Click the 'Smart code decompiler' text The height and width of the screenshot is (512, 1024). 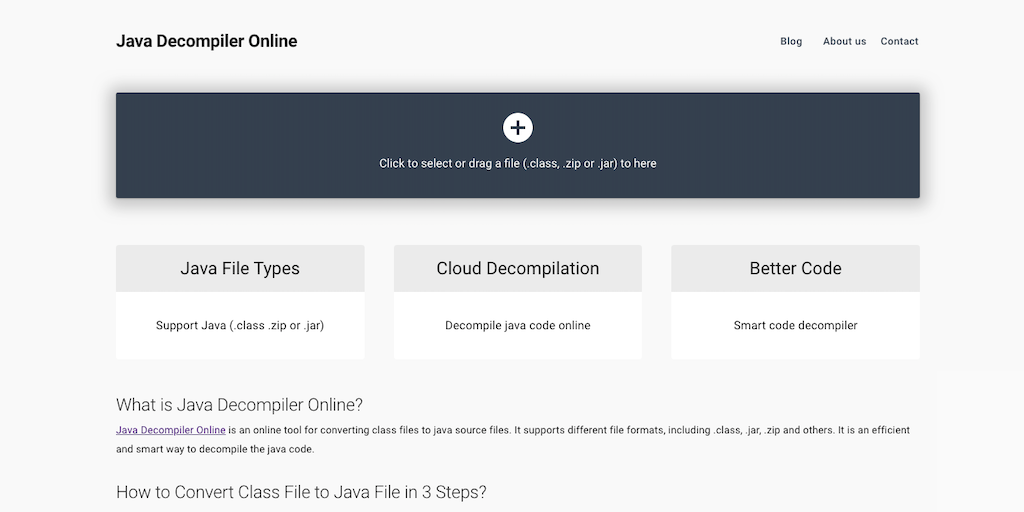[x=795, y=325]
